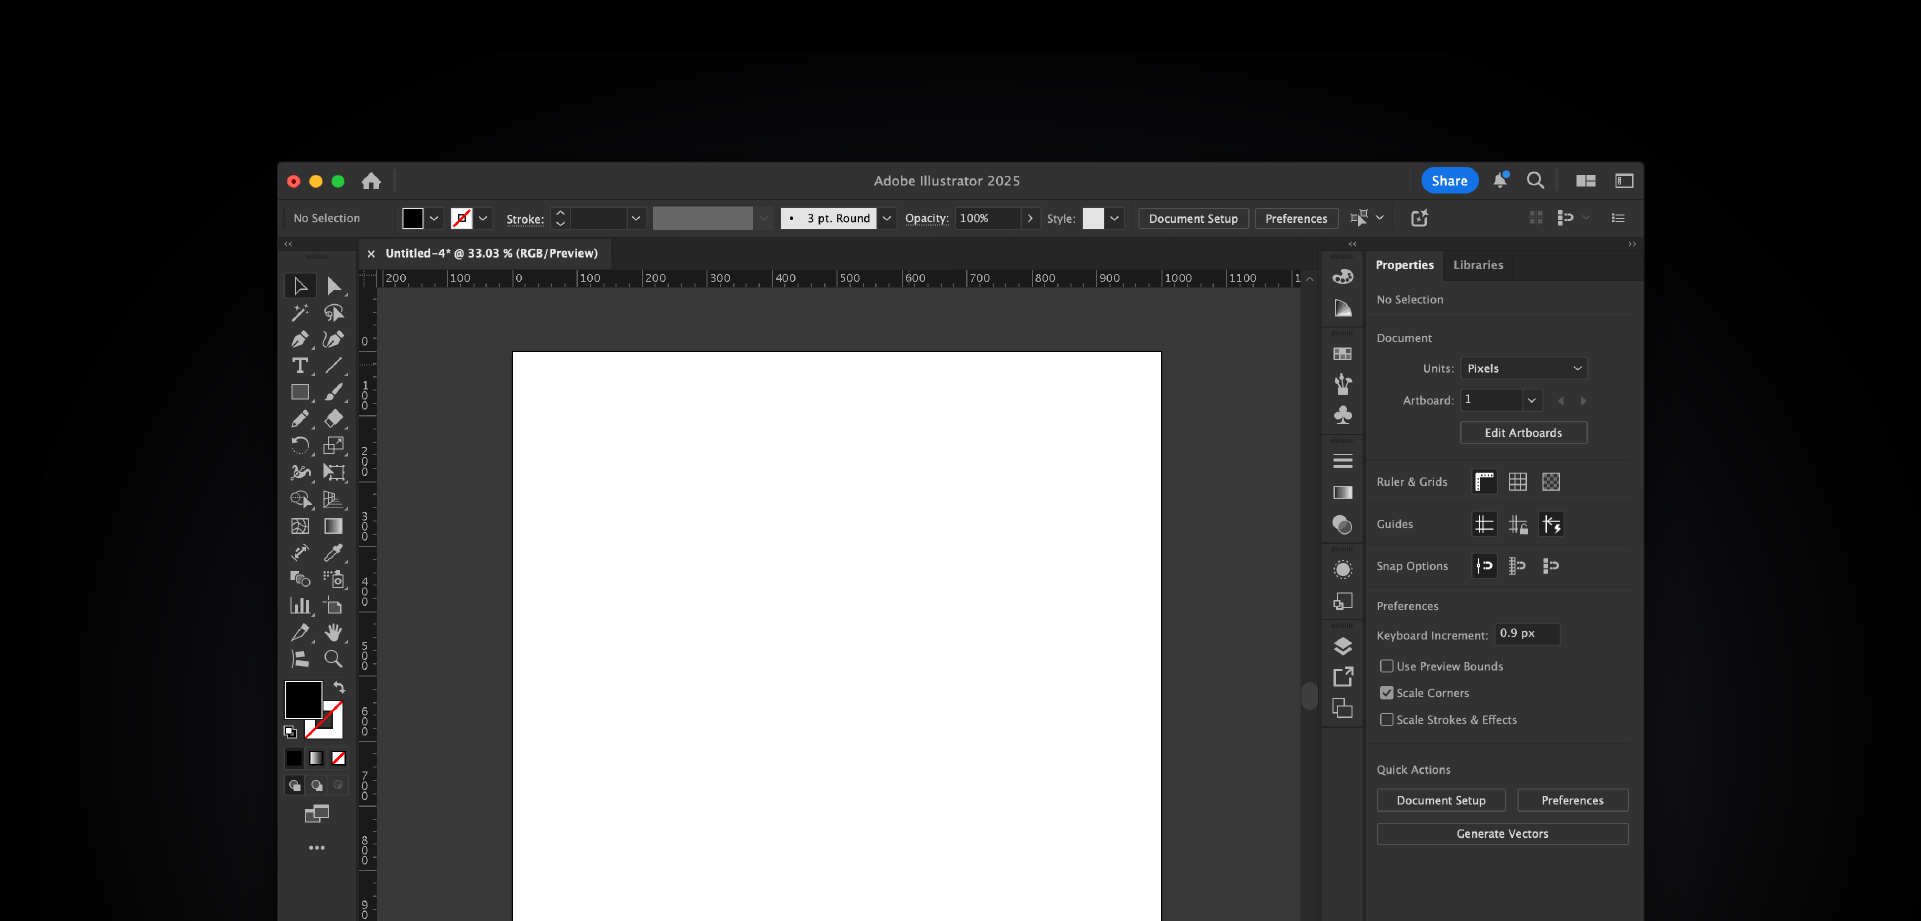Screen dimensions: 1921x921
Task: Open the 3 pt. Round brush dropdown
Action: point(887,218)
